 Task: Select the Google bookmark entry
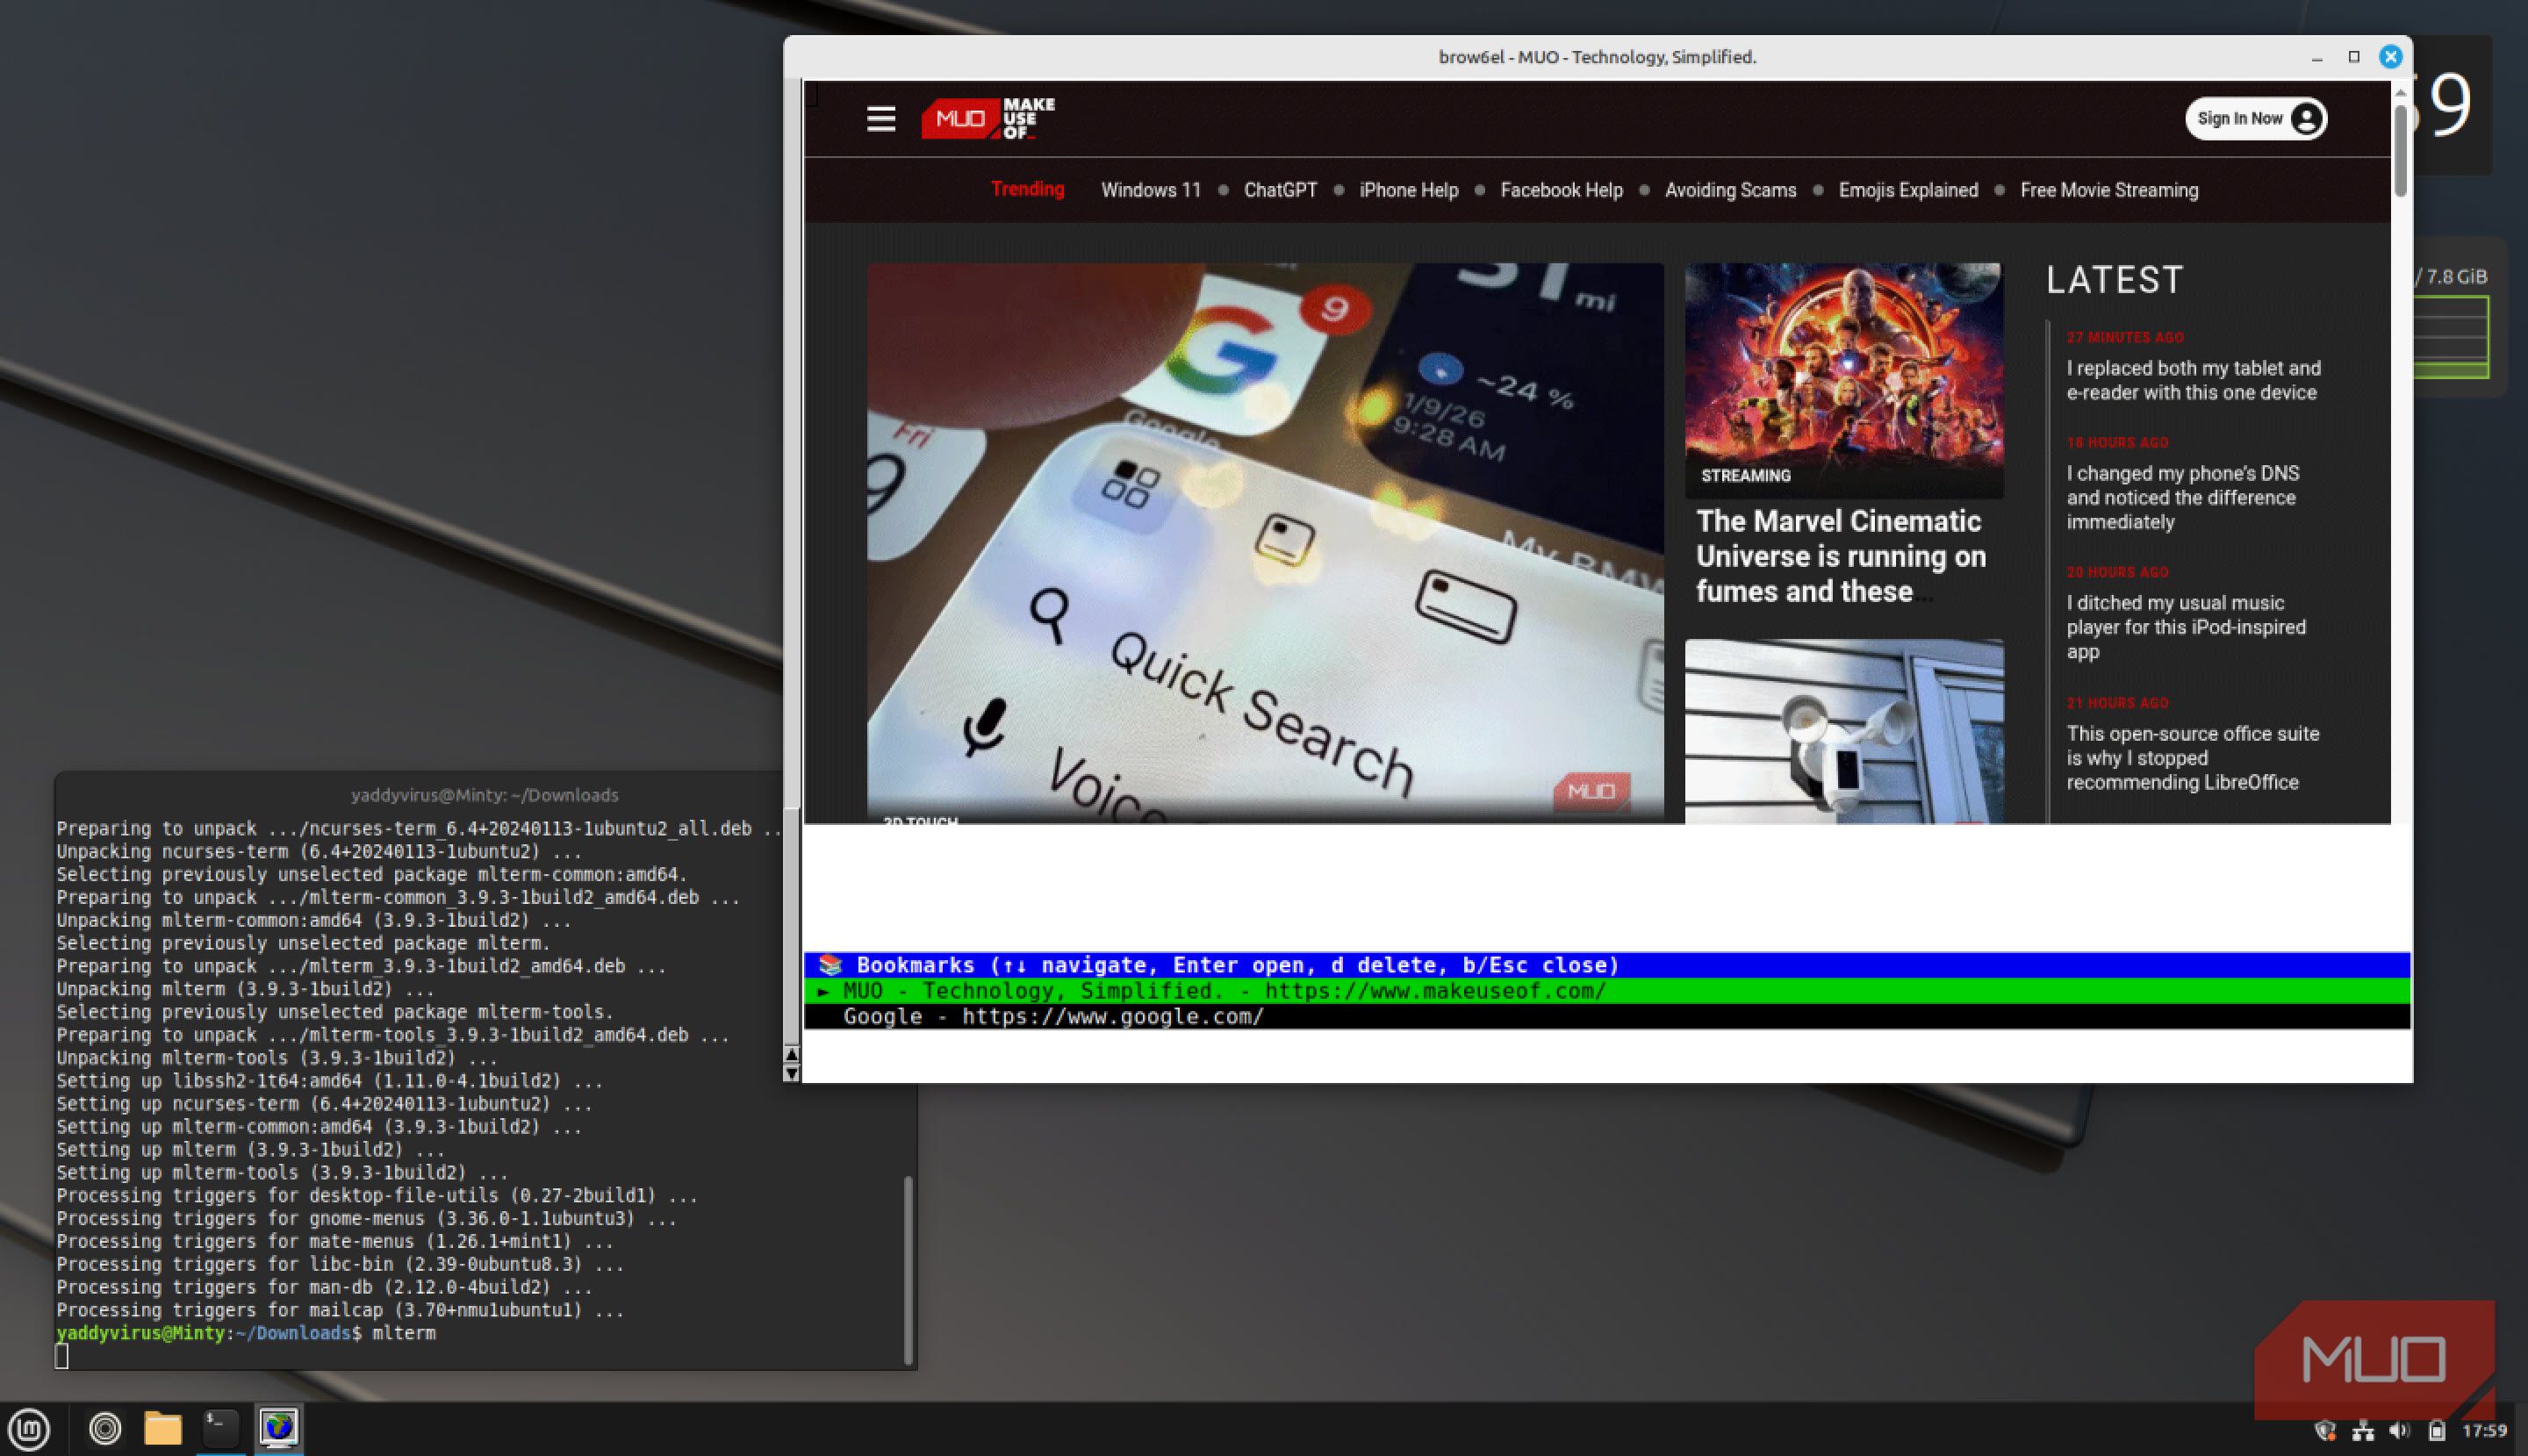click(1606, 1016)
